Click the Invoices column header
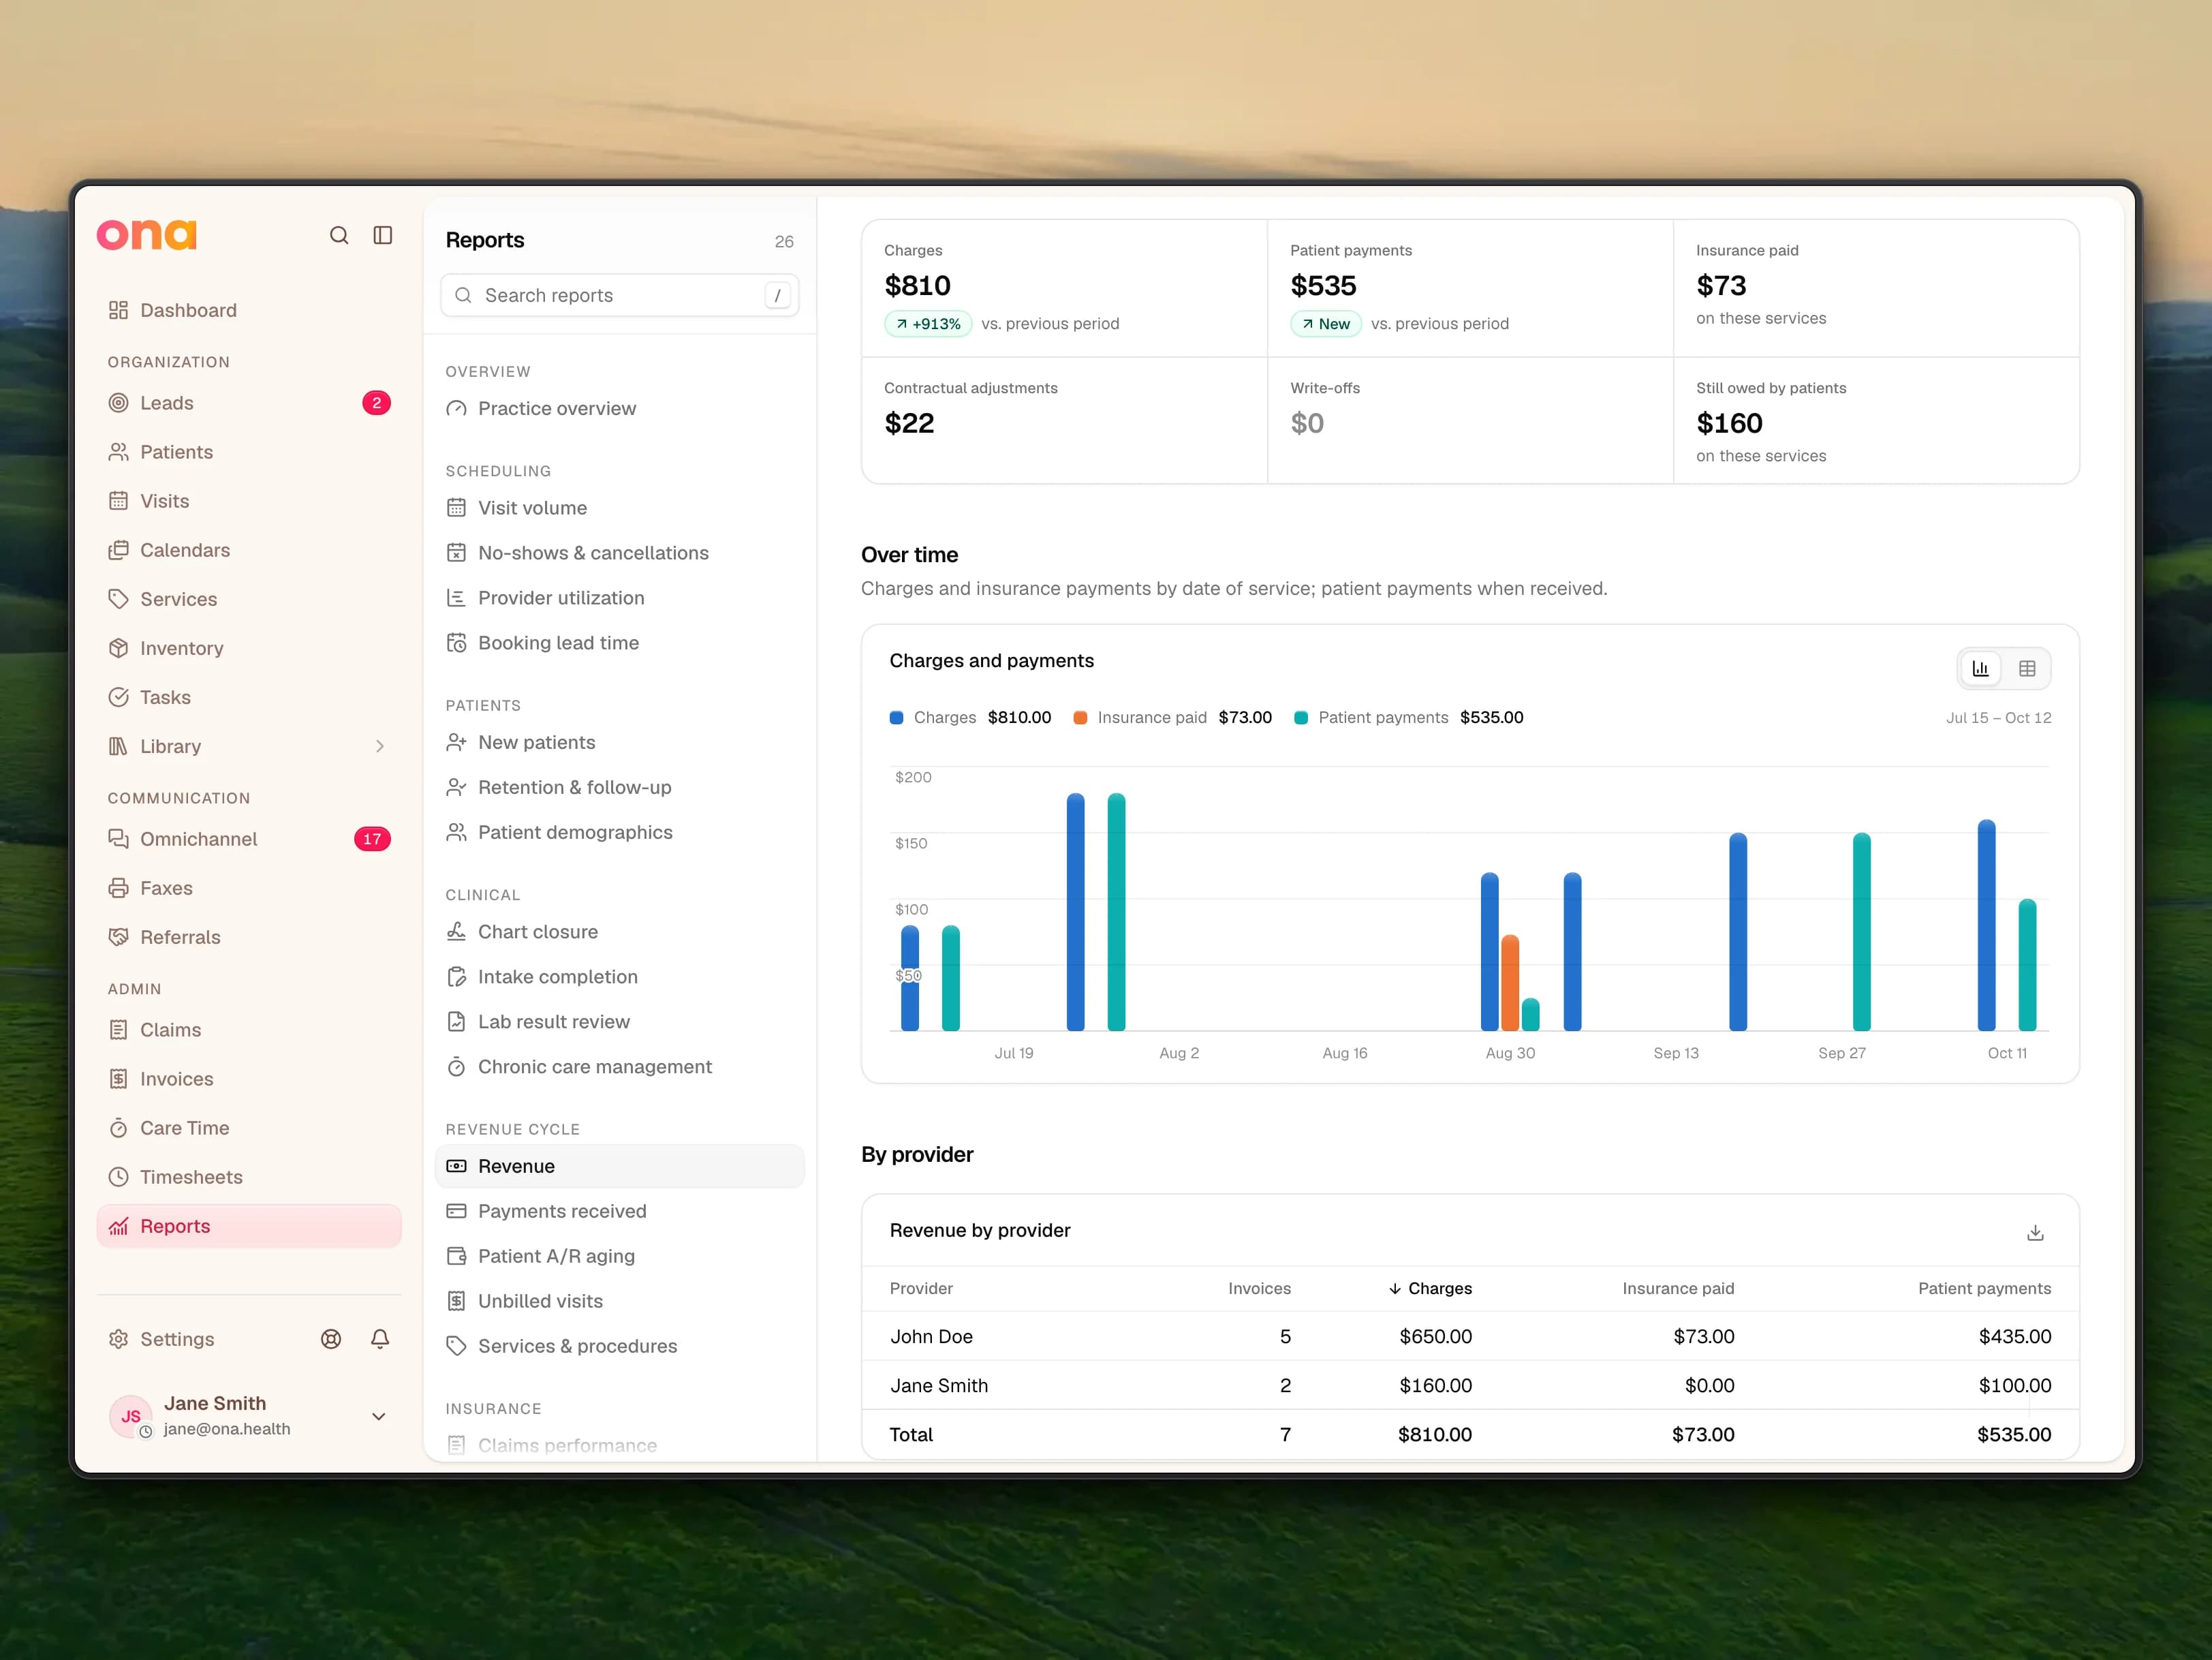The height and width of the screenshot is (1660, 2212). (1259, 1288)
